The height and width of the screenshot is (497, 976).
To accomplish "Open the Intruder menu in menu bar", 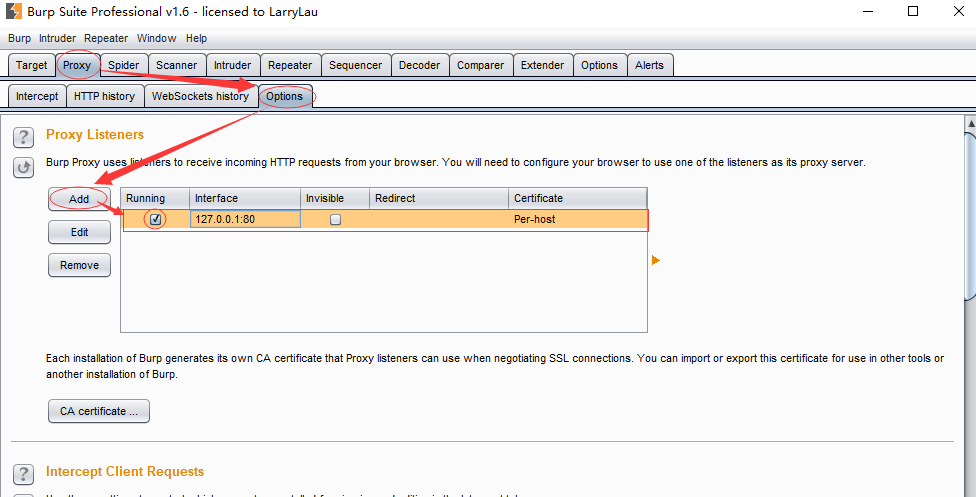I will pyautogui.click(x=57, y=38).
